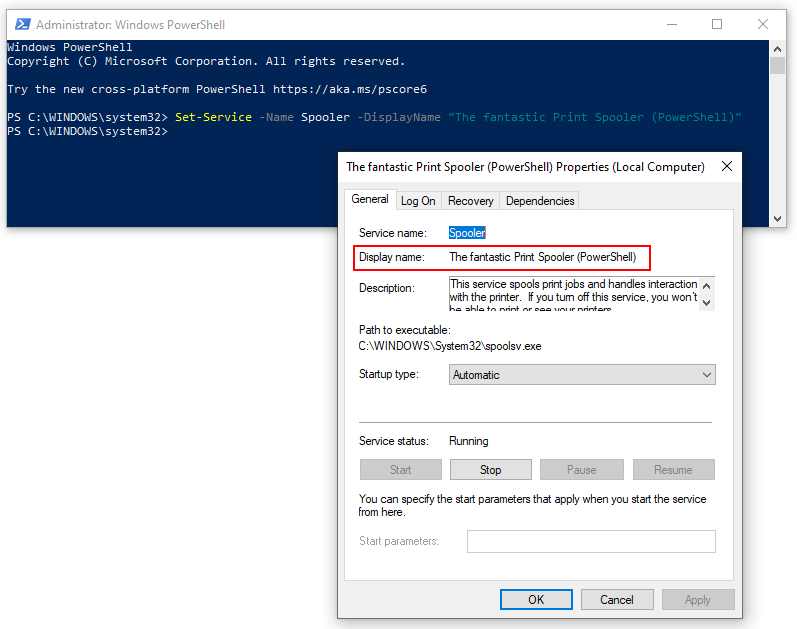This screenshot has width=797, height=629.
Task: Click Cancel in Properties dialog
Action: coord(617,600)
